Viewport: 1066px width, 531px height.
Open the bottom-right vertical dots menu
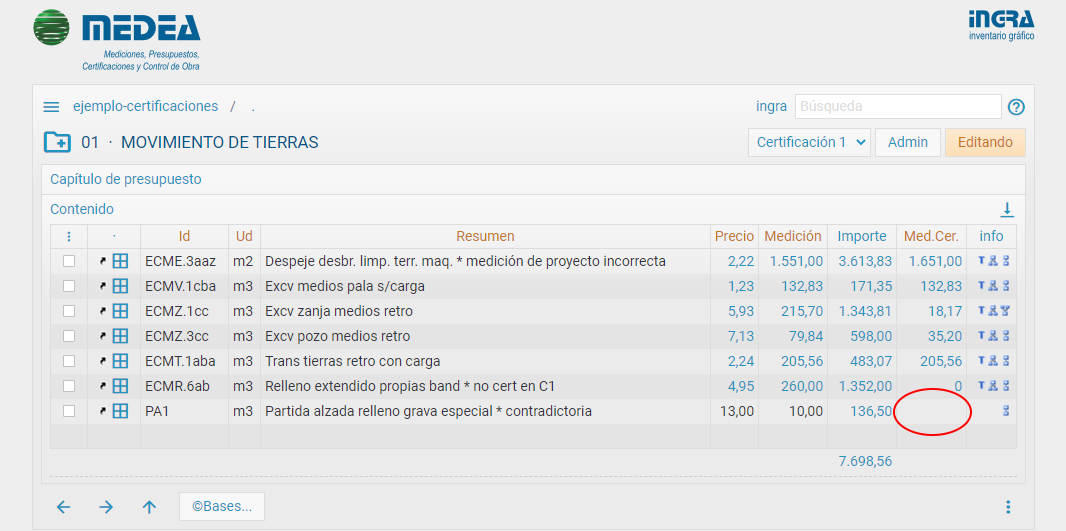(1008, 507)
